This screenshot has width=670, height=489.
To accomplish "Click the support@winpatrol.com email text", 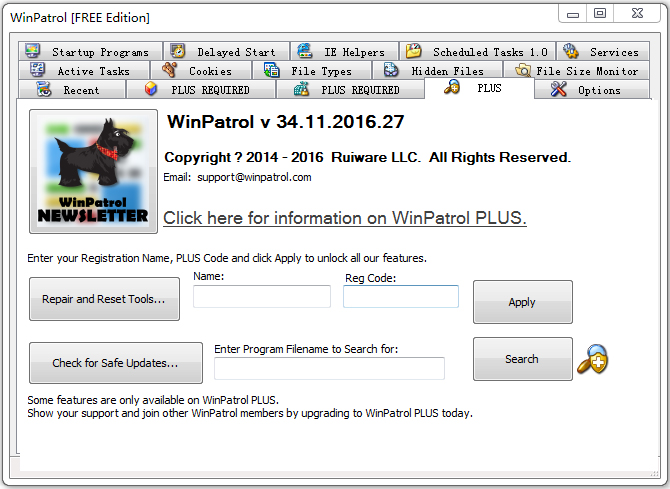I will (254, 177).
